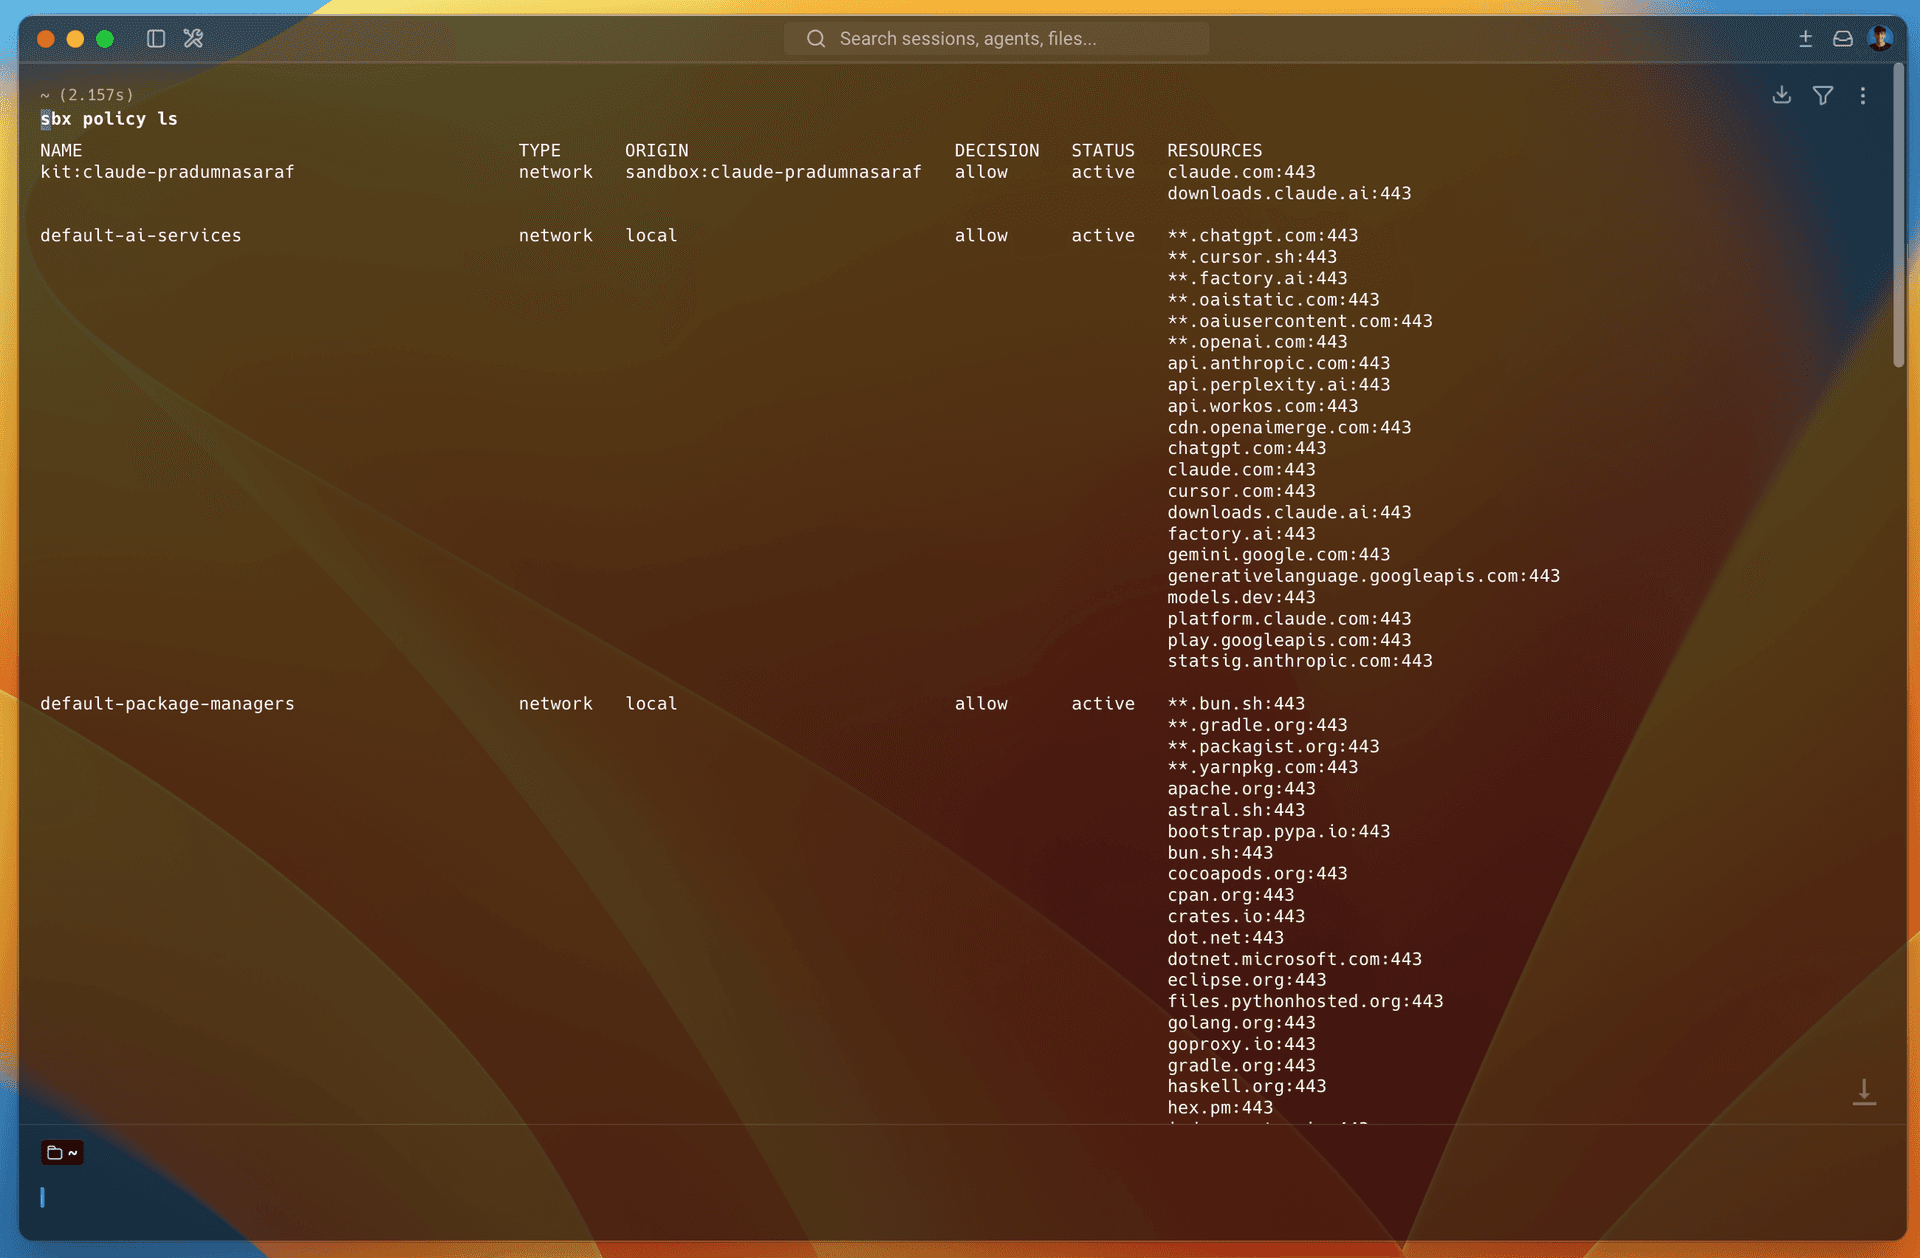Click 'crates.io:443' resource
This screenshot has width=1920, height=1258.
pos(1236,916)
